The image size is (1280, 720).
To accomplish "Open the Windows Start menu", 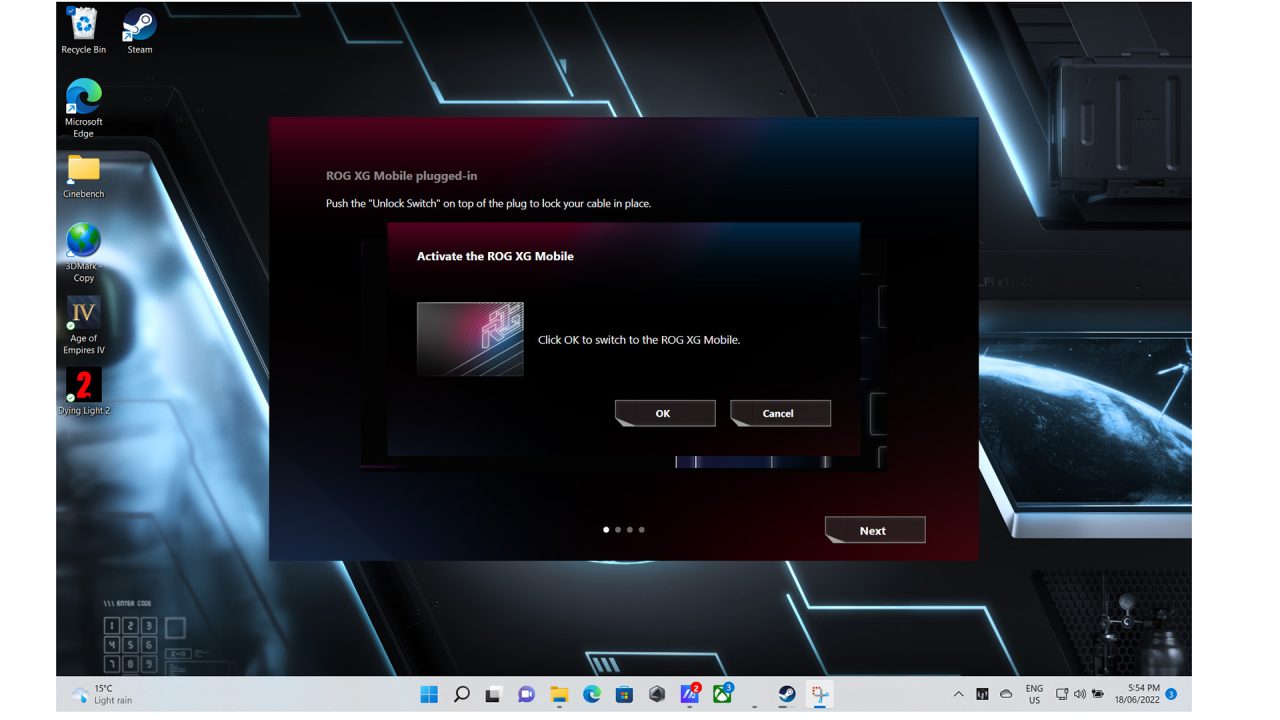I will 429,694.
